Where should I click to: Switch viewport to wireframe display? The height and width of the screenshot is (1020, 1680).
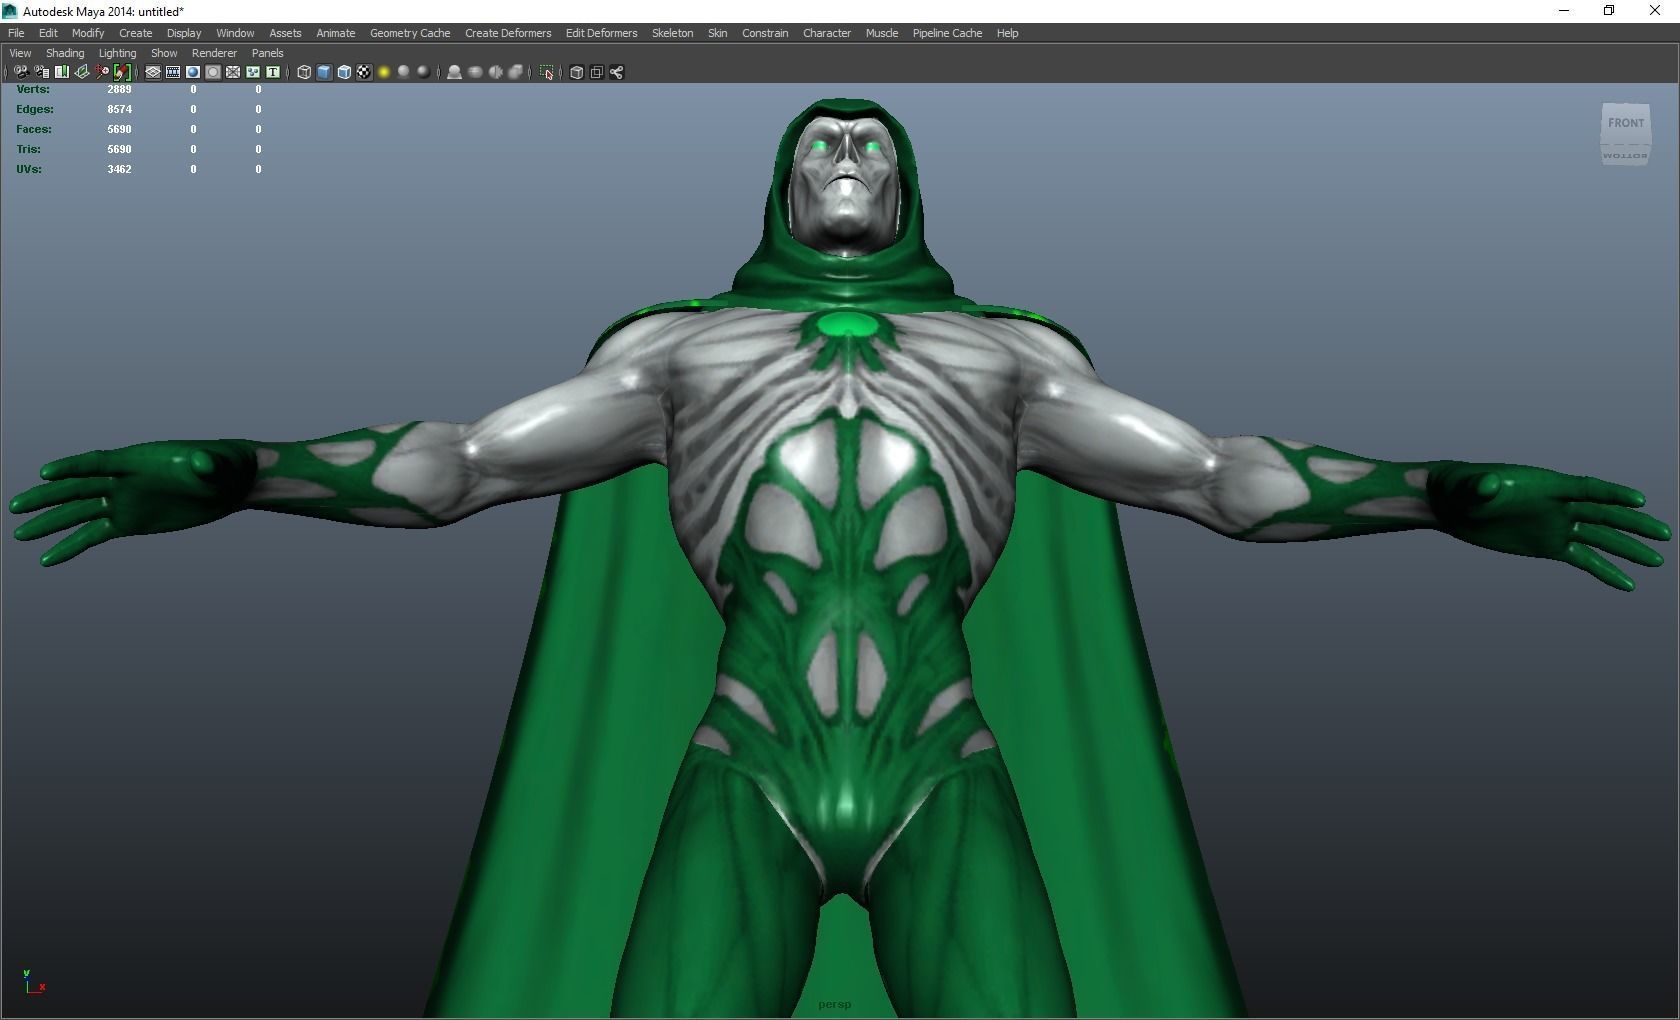(303, 72)
